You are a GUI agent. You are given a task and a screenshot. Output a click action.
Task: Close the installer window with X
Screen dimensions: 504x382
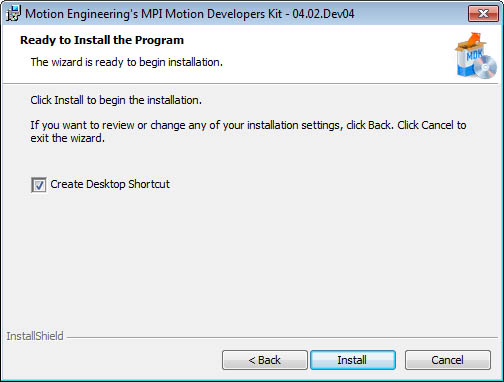[483, 13]
